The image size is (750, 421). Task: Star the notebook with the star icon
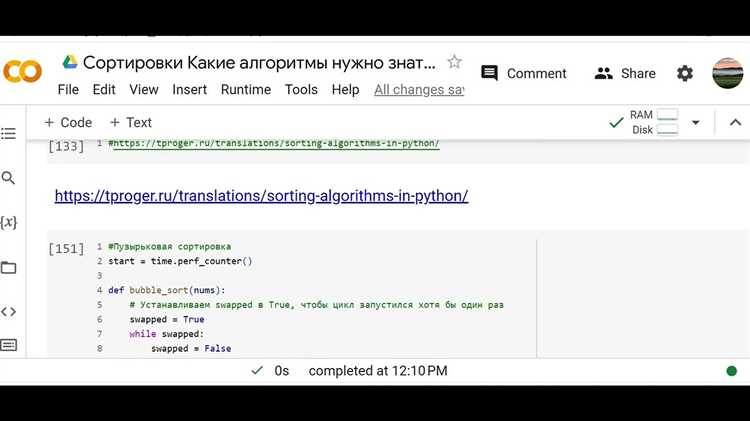(454, 62)
